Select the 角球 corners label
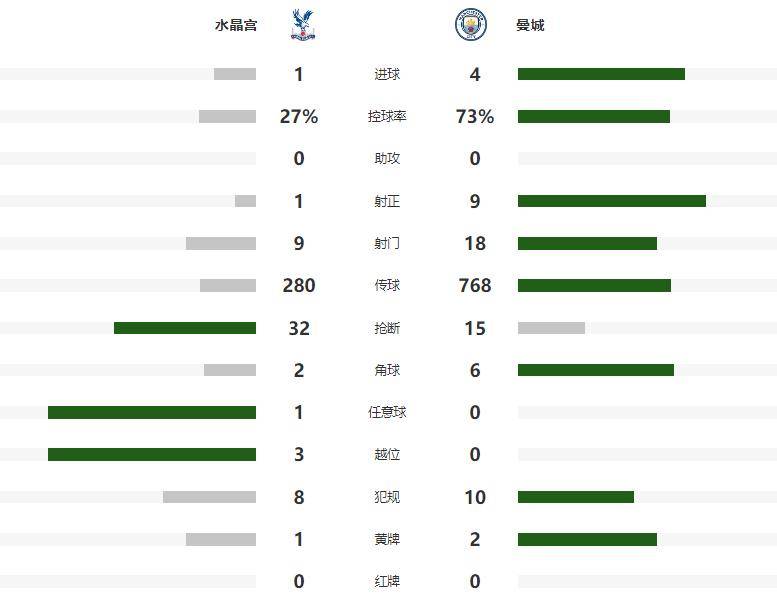777x613 pixels. tap(387, 370)
